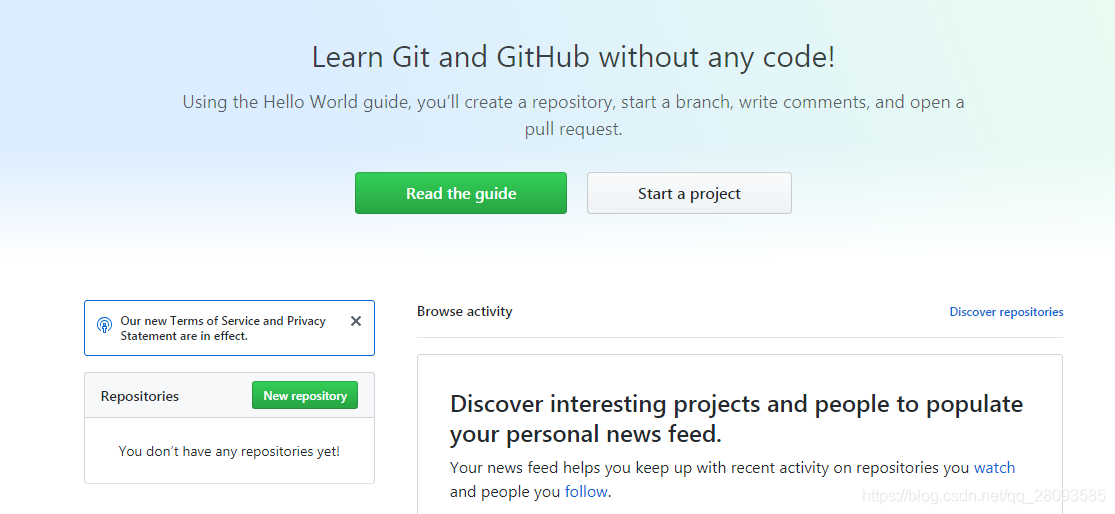Click the Start a project button
Image resolution: width=1115 pixels, height=514 pixels.
click(689, 193)
